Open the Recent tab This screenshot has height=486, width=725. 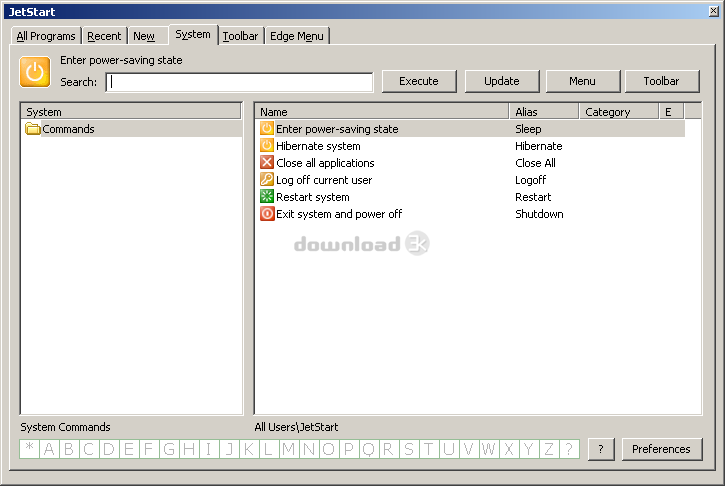pyautogui.click(x=104, y=36)
